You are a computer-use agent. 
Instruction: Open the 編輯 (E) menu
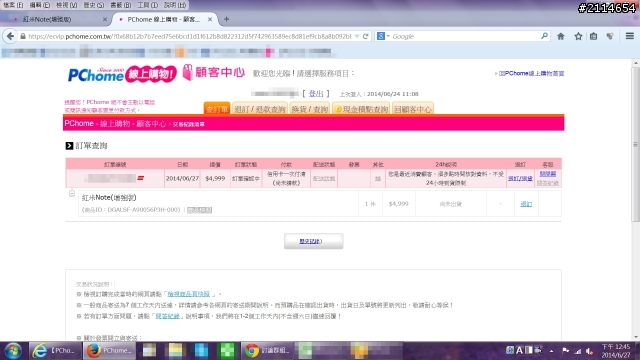[x=40, y=5]
